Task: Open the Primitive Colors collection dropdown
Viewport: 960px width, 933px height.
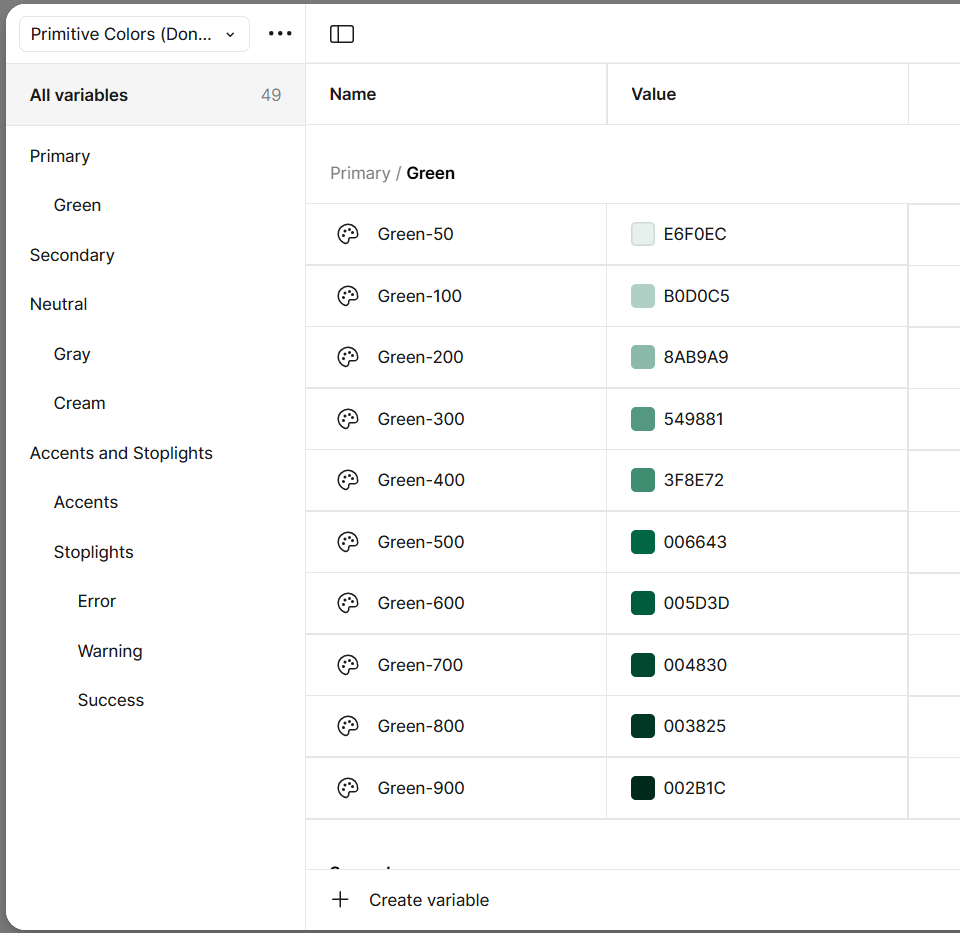Action: click(134, 34)
